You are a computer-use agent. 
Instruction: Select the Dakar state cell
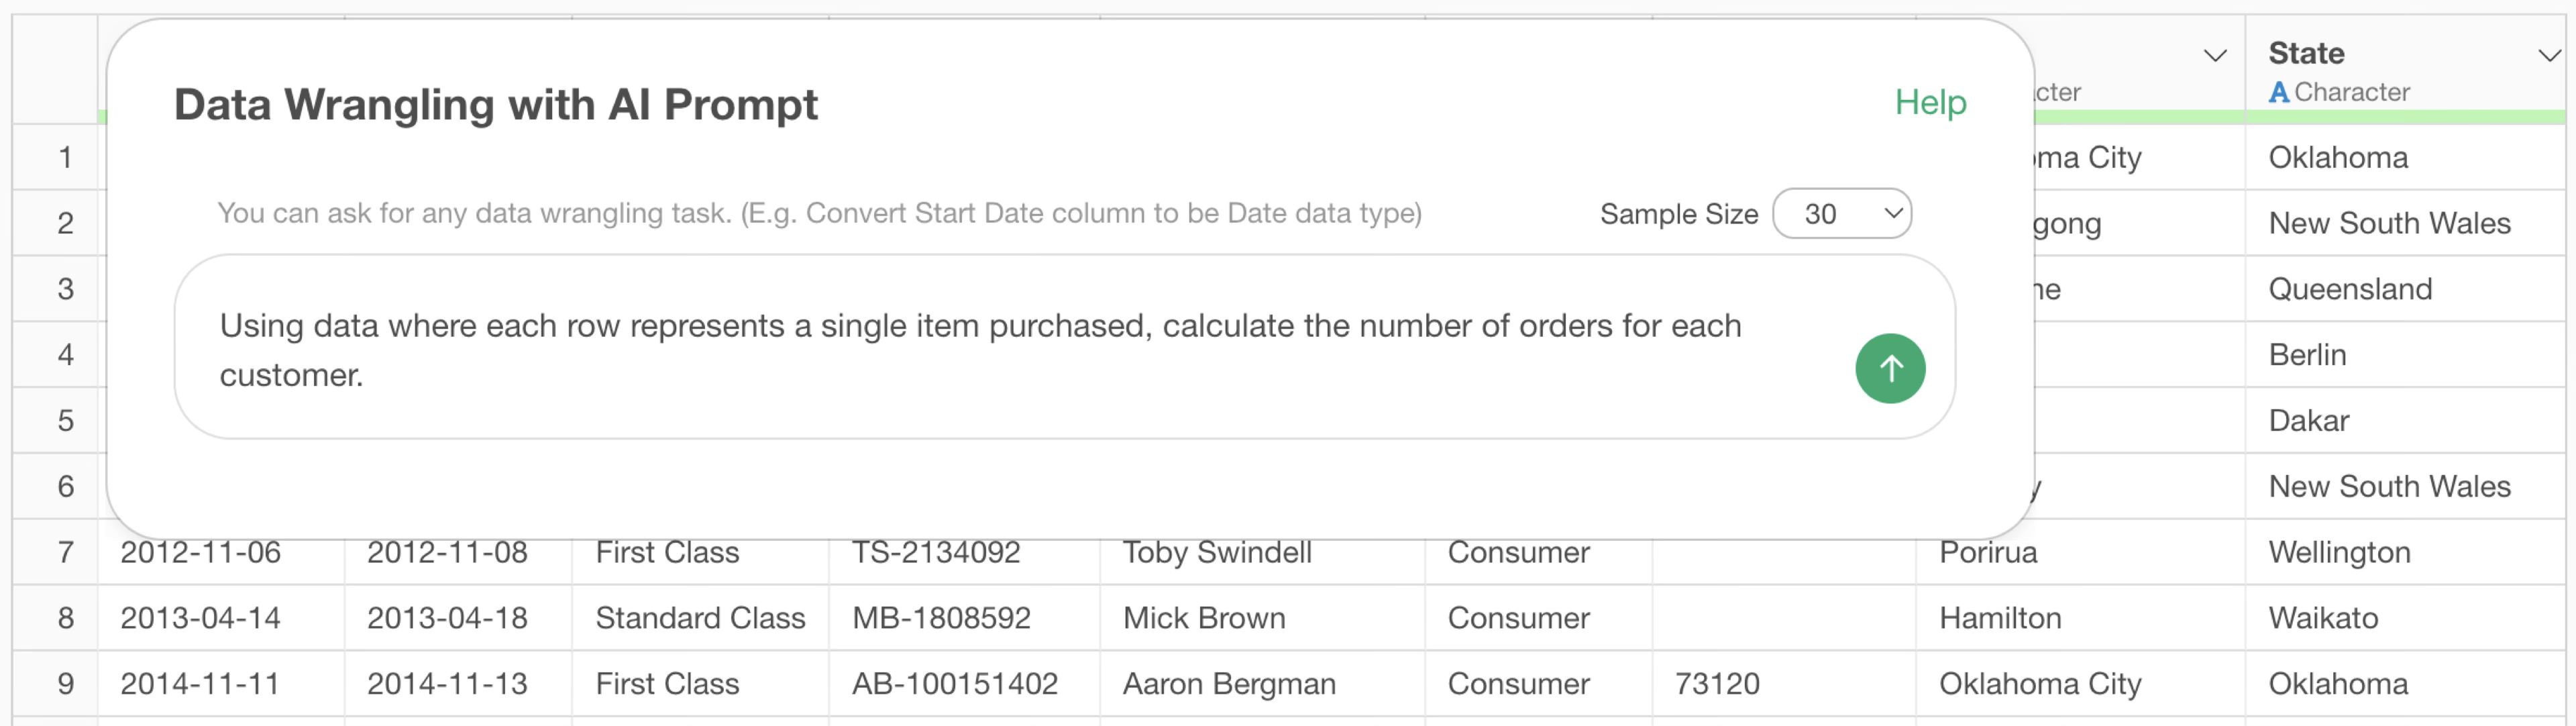2307,421
